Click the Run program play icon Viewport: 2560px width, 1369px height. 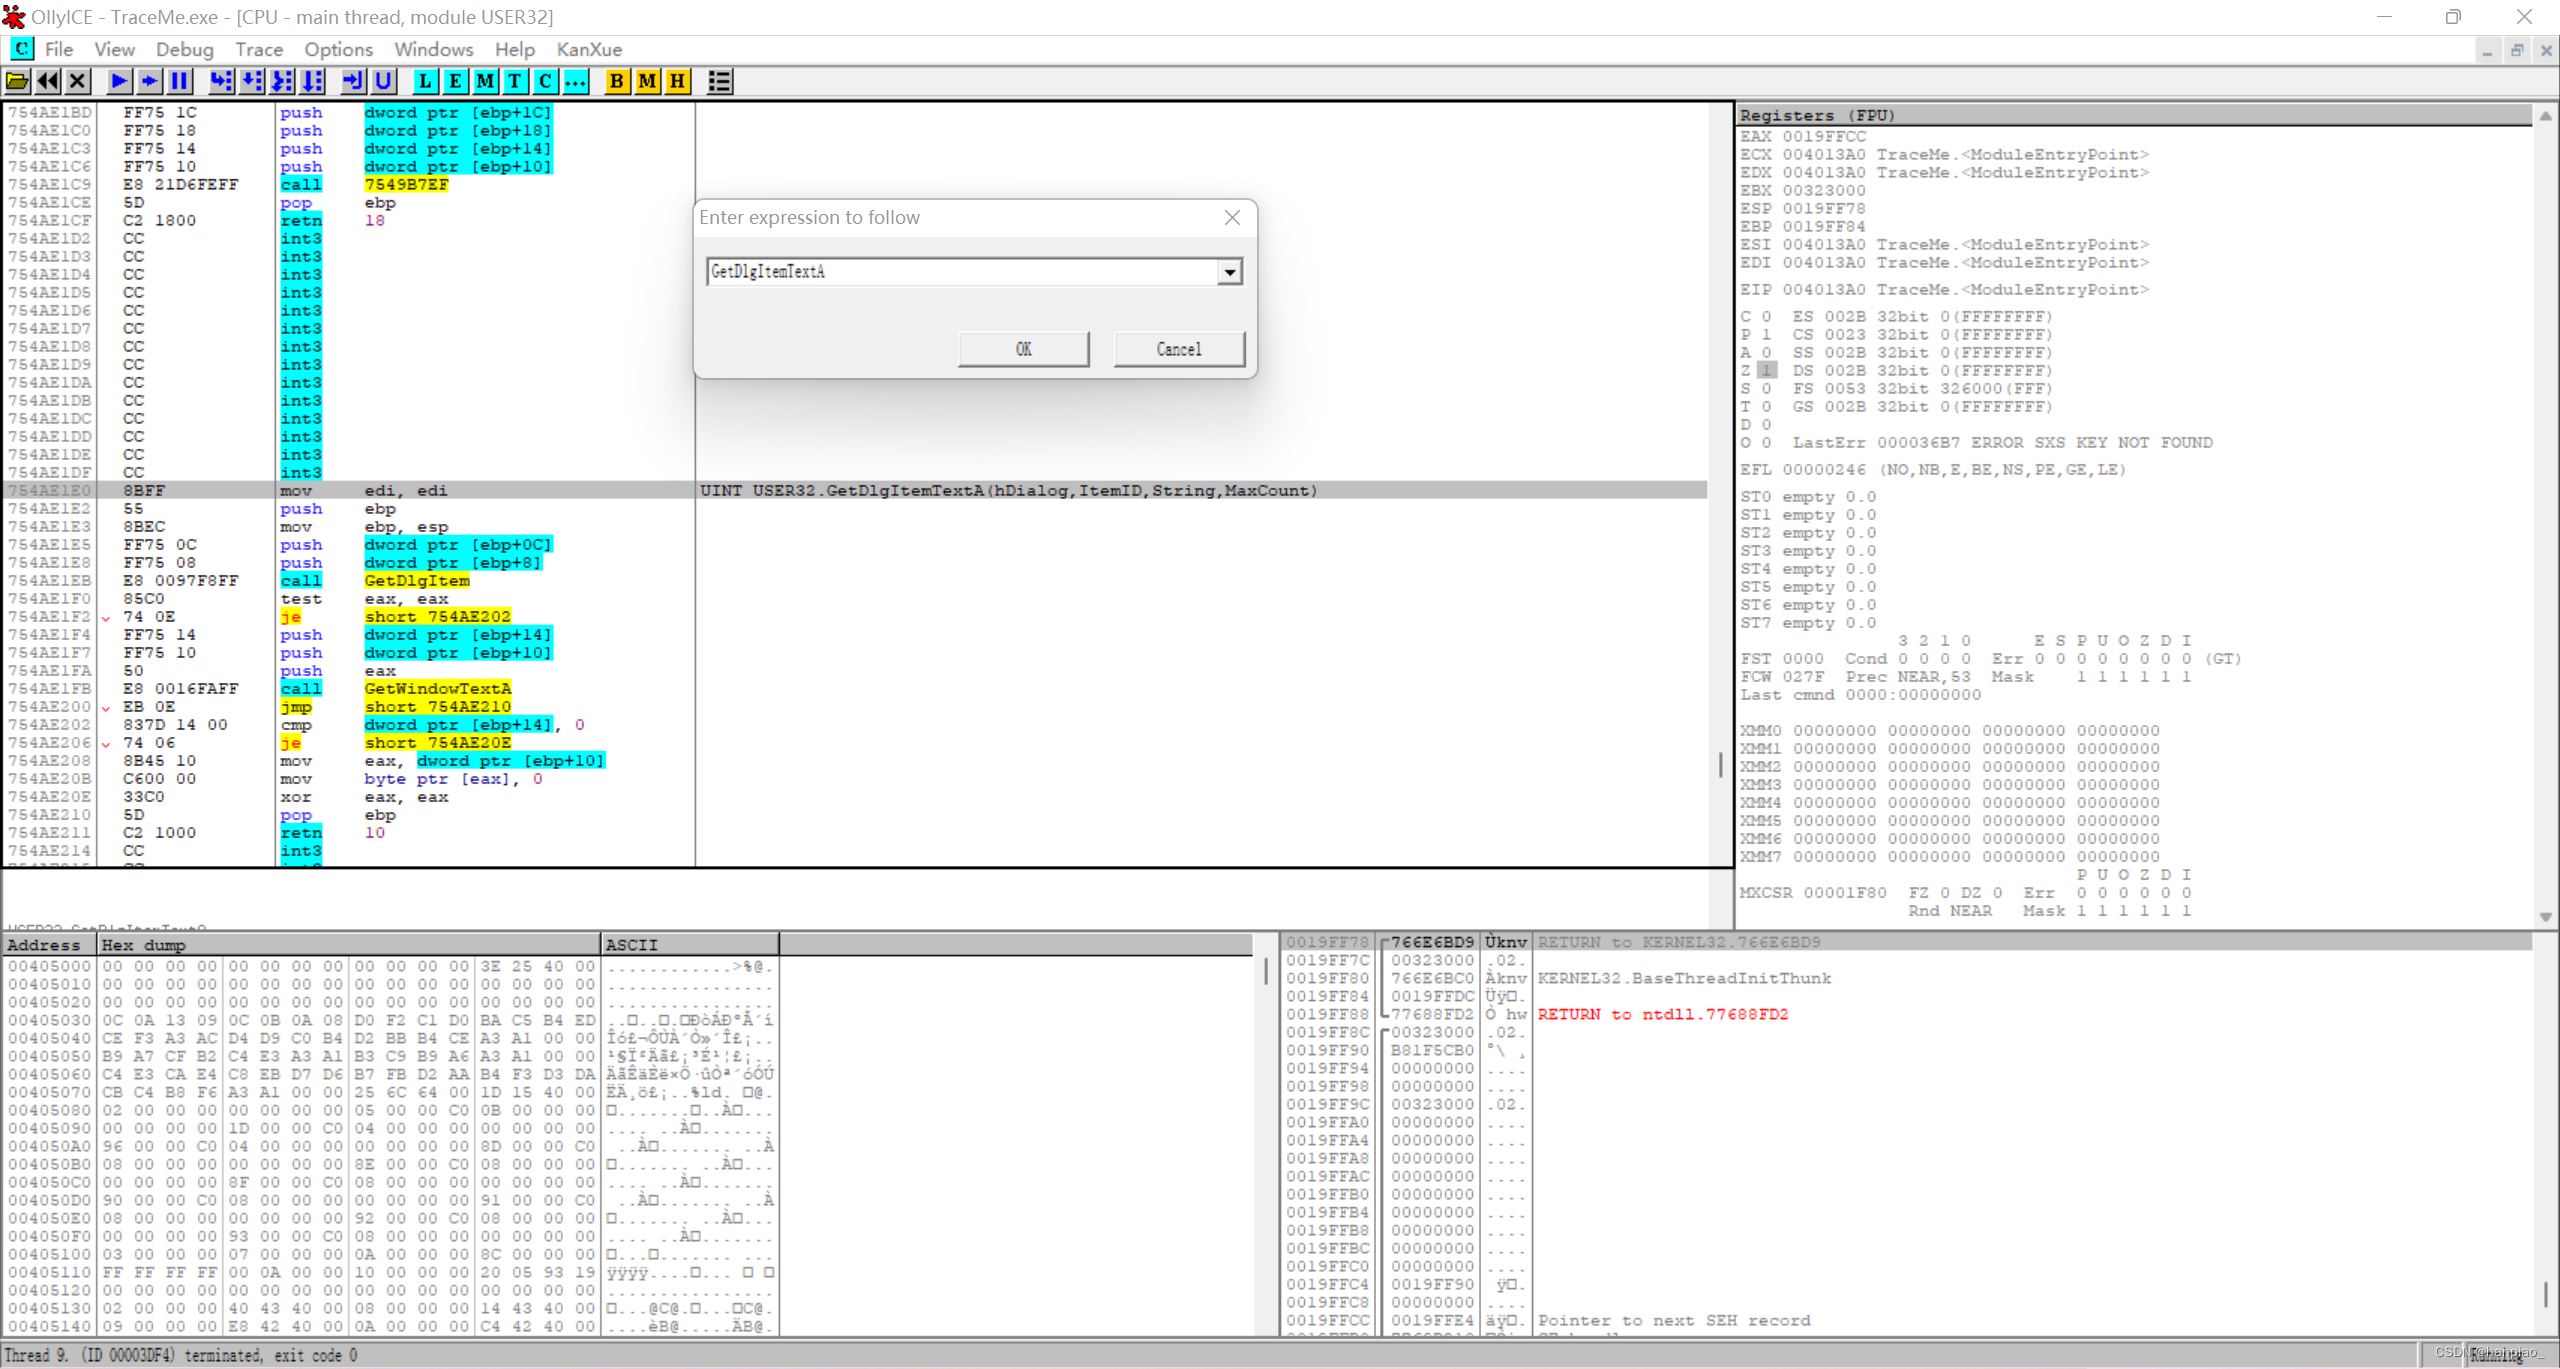point(118,81)
